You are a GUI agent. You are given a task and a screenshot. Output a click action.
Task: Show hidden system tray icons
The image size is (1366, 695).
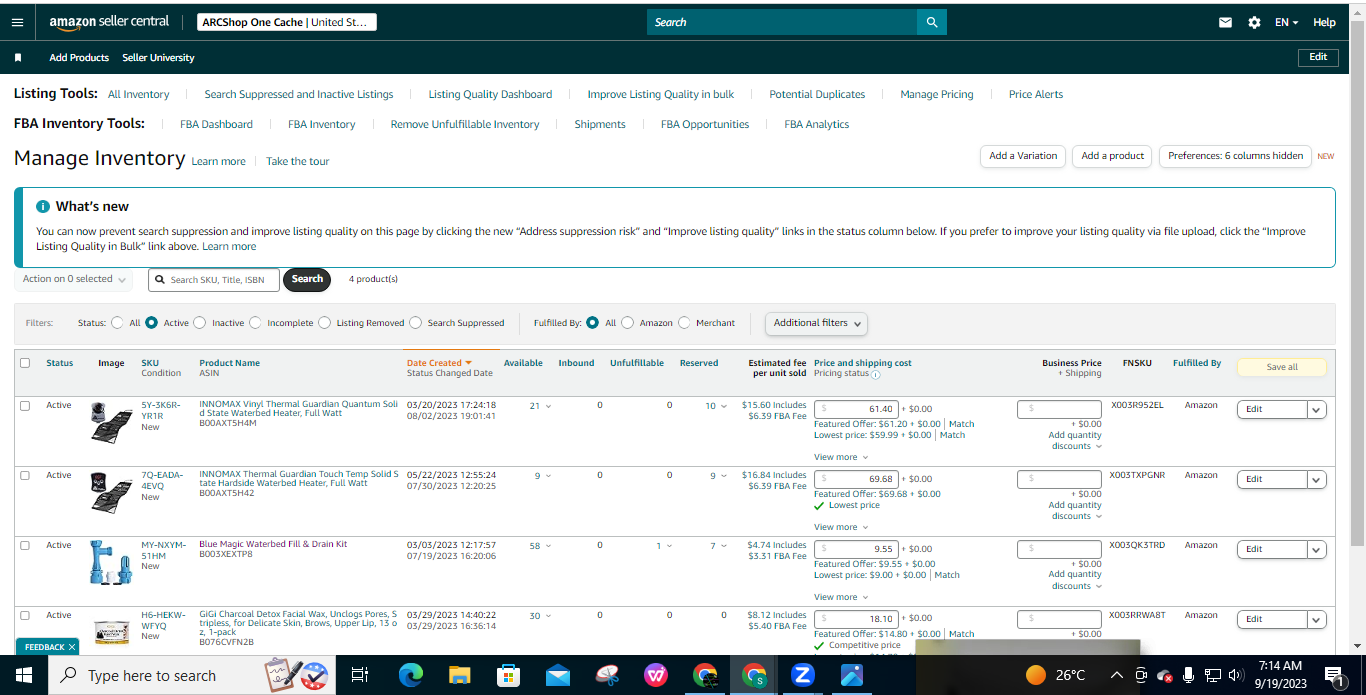click(1116, 675)
